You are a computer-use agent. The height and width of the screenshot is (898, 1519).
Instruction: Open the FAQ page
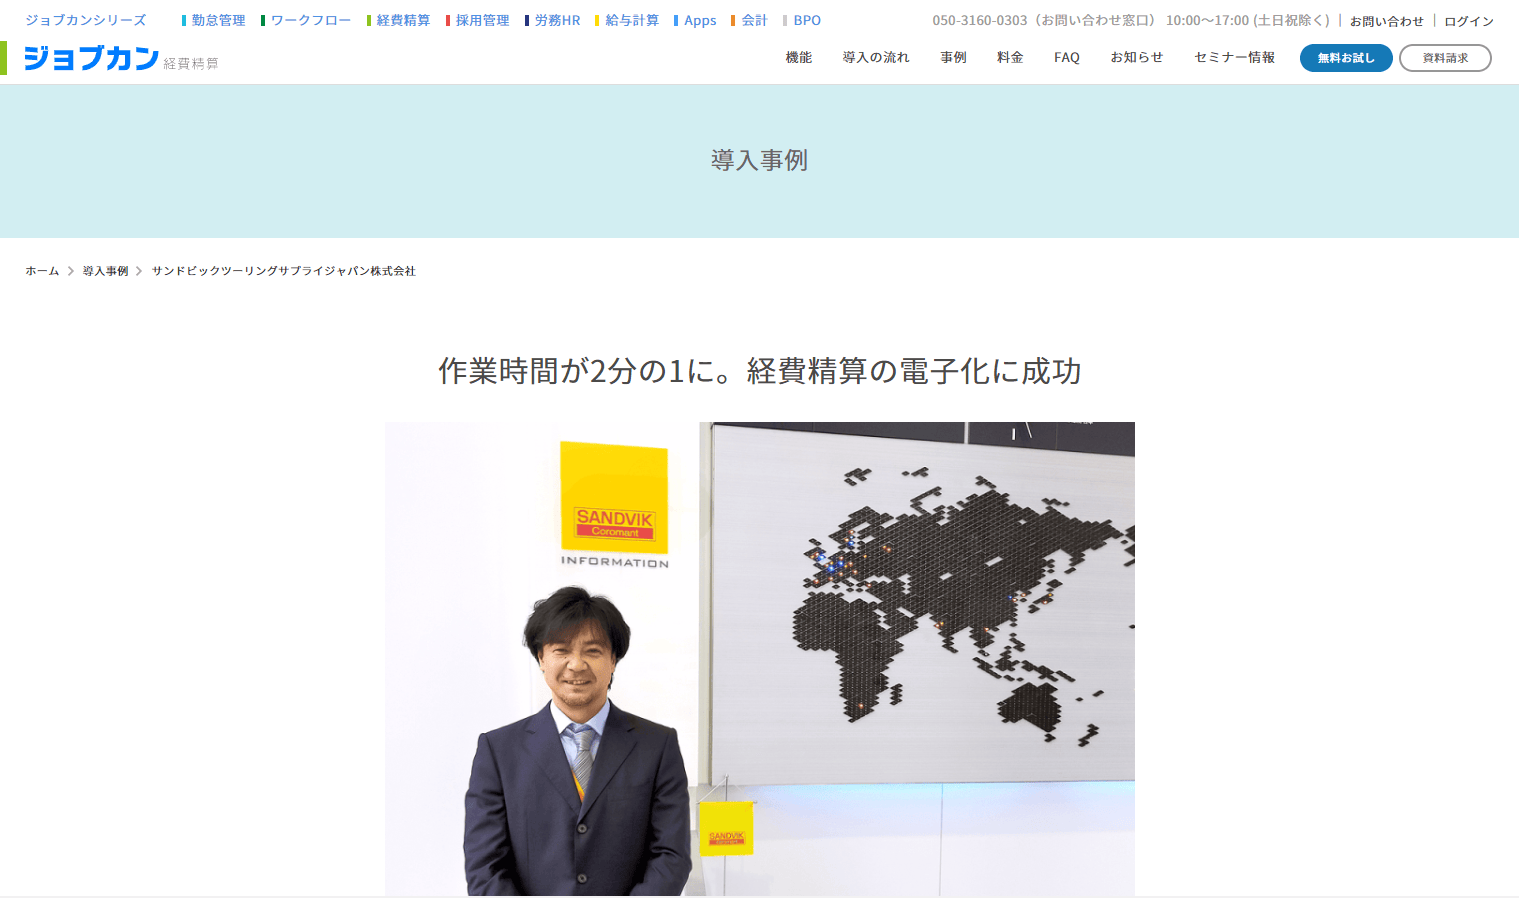(1067, 58)
